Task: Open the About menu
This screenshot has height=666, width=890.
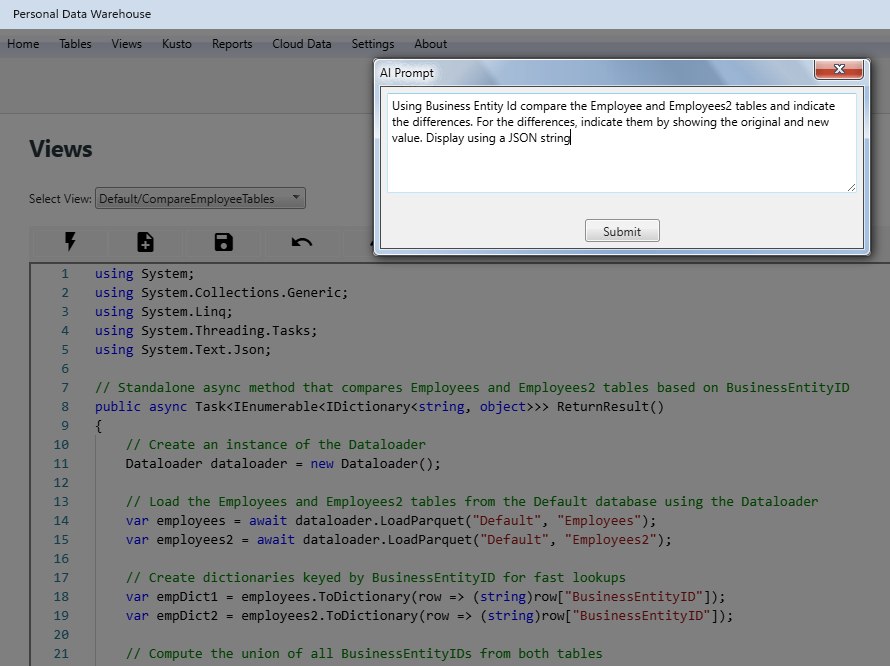Action: click(x=431, y=44)
